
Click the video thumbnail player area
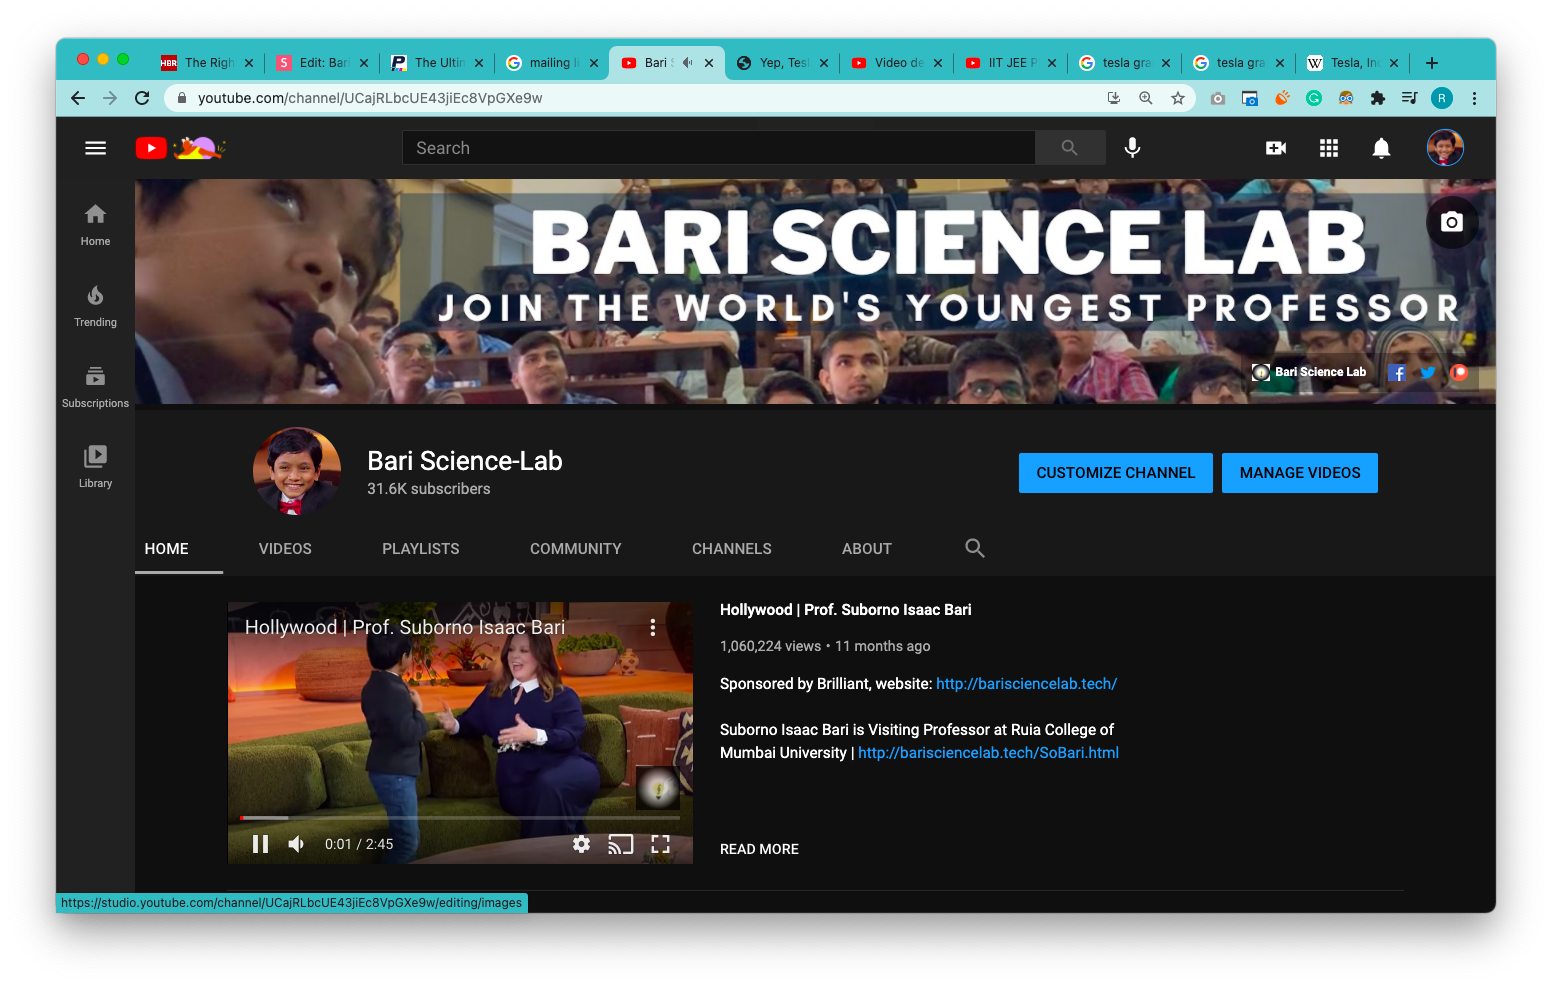[460, 733]
